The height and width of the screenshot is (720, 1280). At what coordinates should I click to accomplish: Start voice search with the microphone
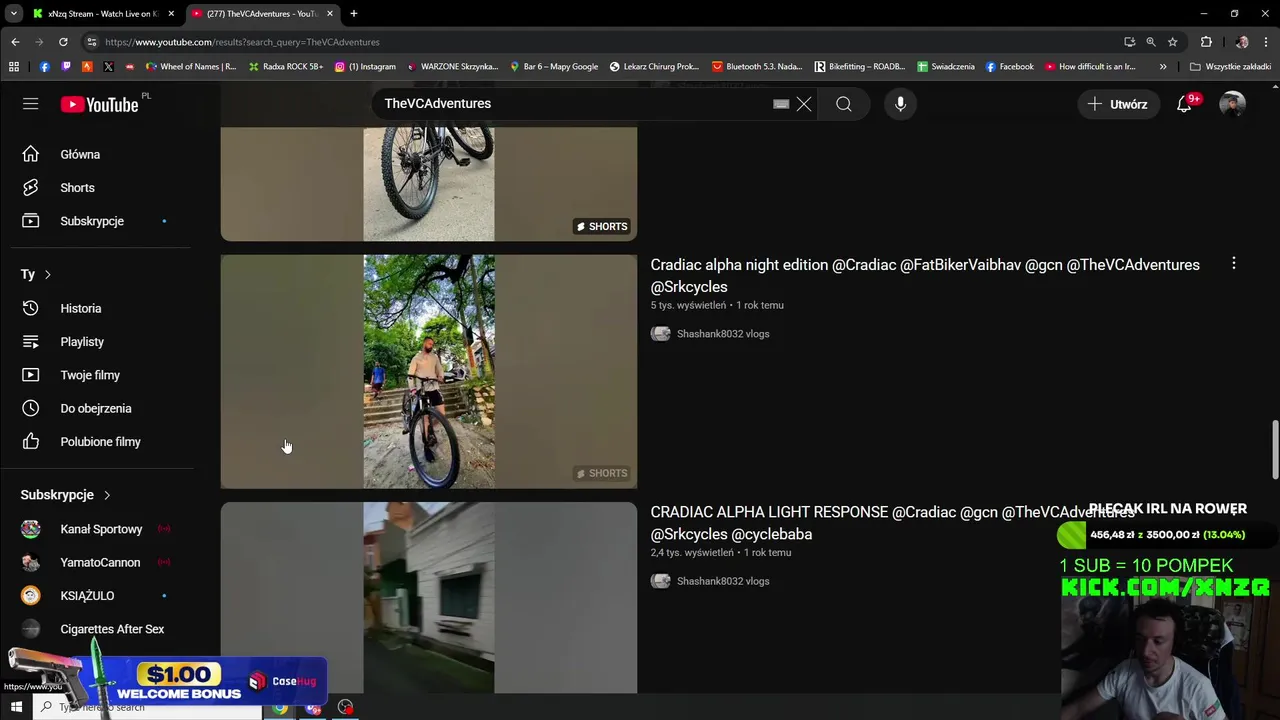(900, 104)
